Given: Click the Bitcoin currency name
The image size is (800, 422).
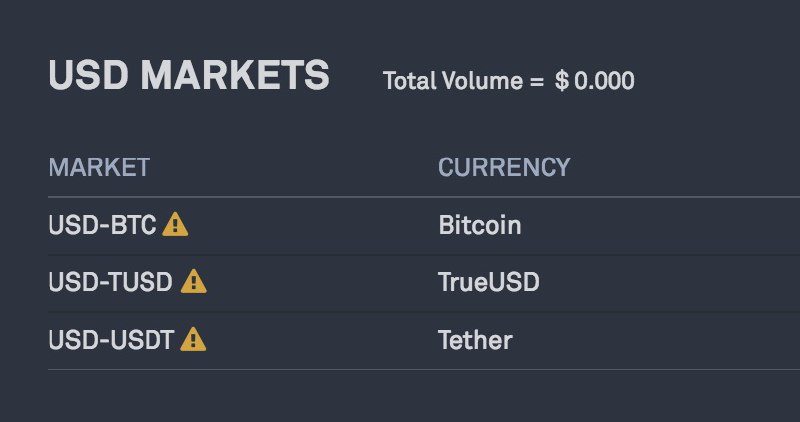Looking at the screenshot, I should click(x=479, y=225).
